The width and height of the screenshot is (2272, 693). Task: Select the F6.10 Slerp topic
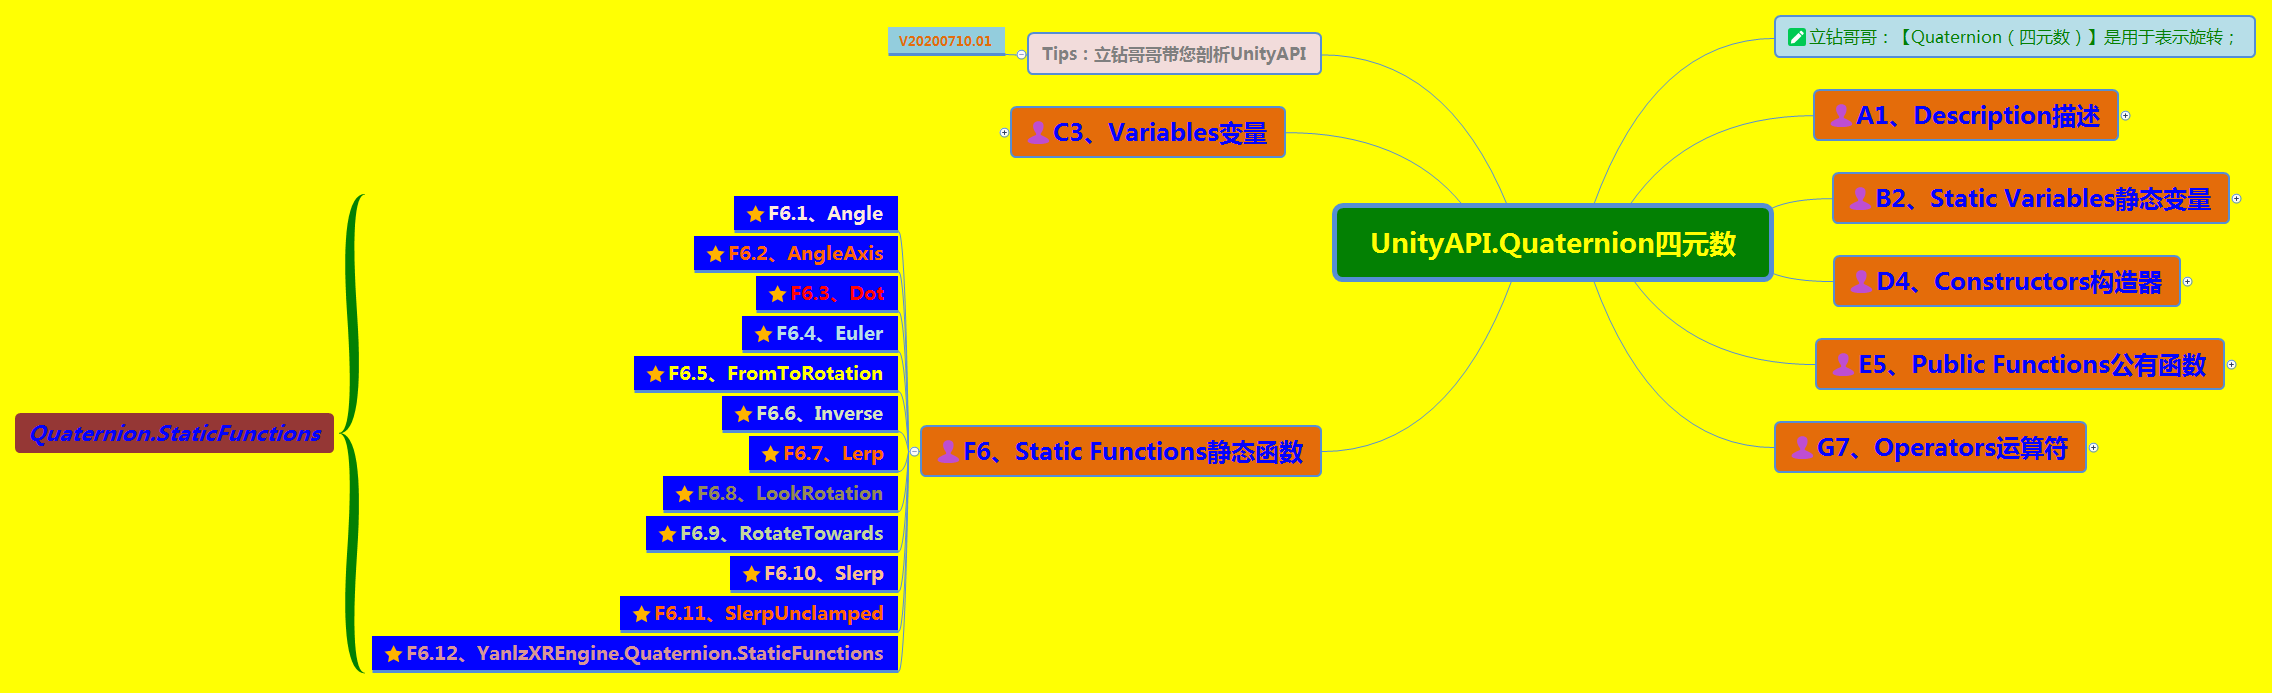point(814,574)
